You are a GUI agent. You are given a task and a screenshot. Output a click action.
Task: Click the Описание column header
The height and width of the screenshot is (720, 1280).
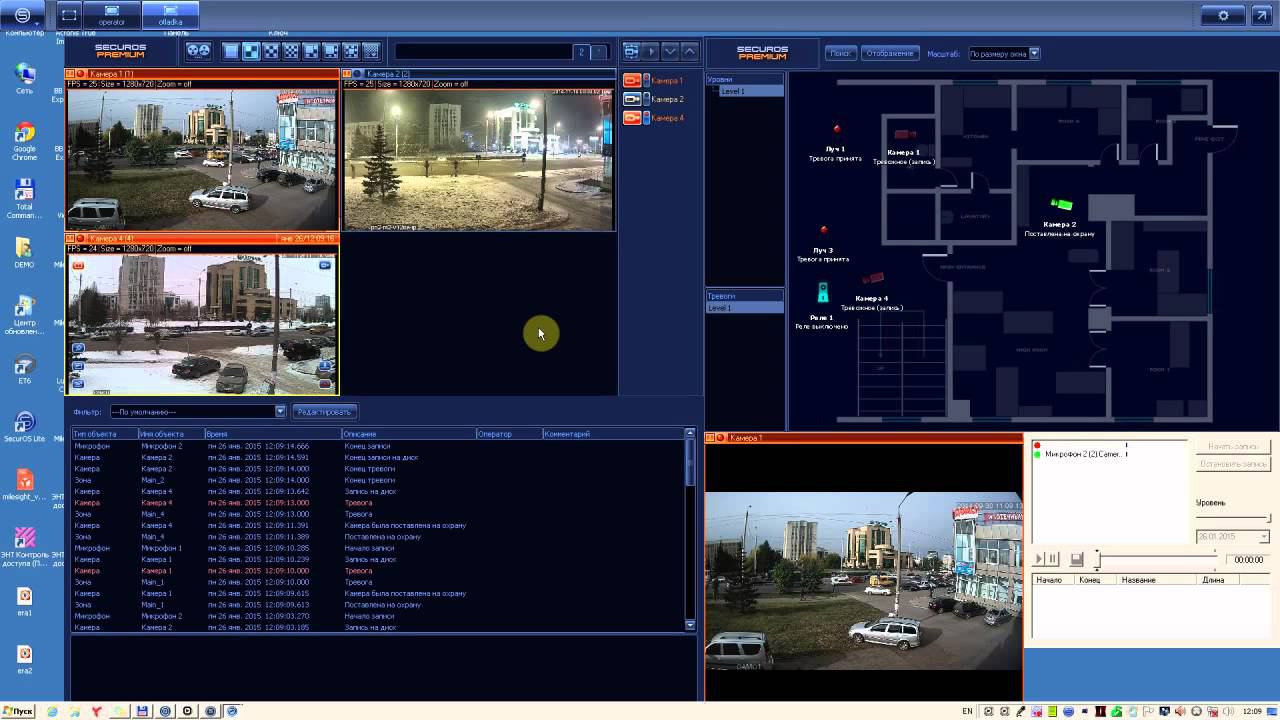tap(408, 434)
